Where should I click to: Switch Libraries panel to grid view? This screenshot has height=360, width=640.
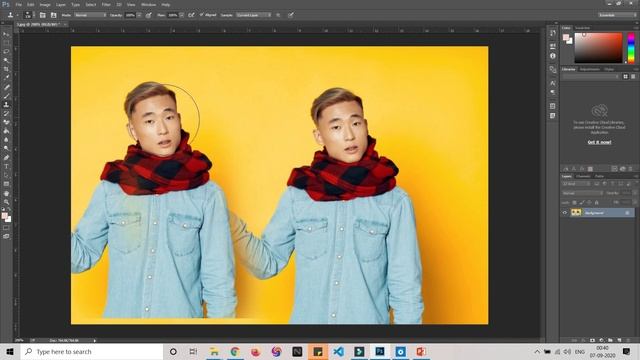[x=625, y=76]
